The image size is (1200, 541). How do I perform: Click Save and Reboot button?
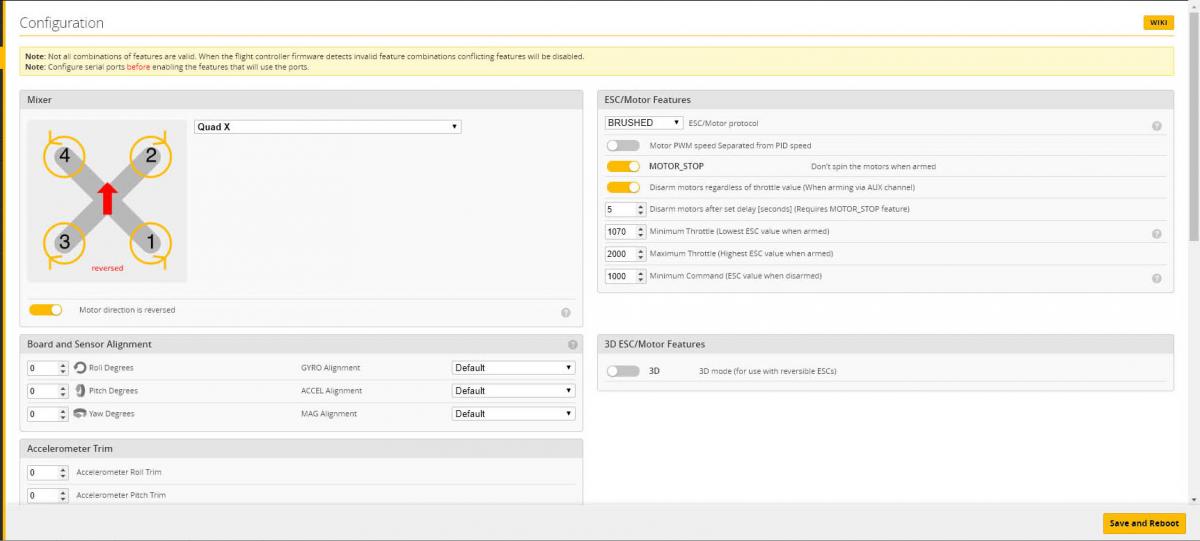click(1143, 523)
